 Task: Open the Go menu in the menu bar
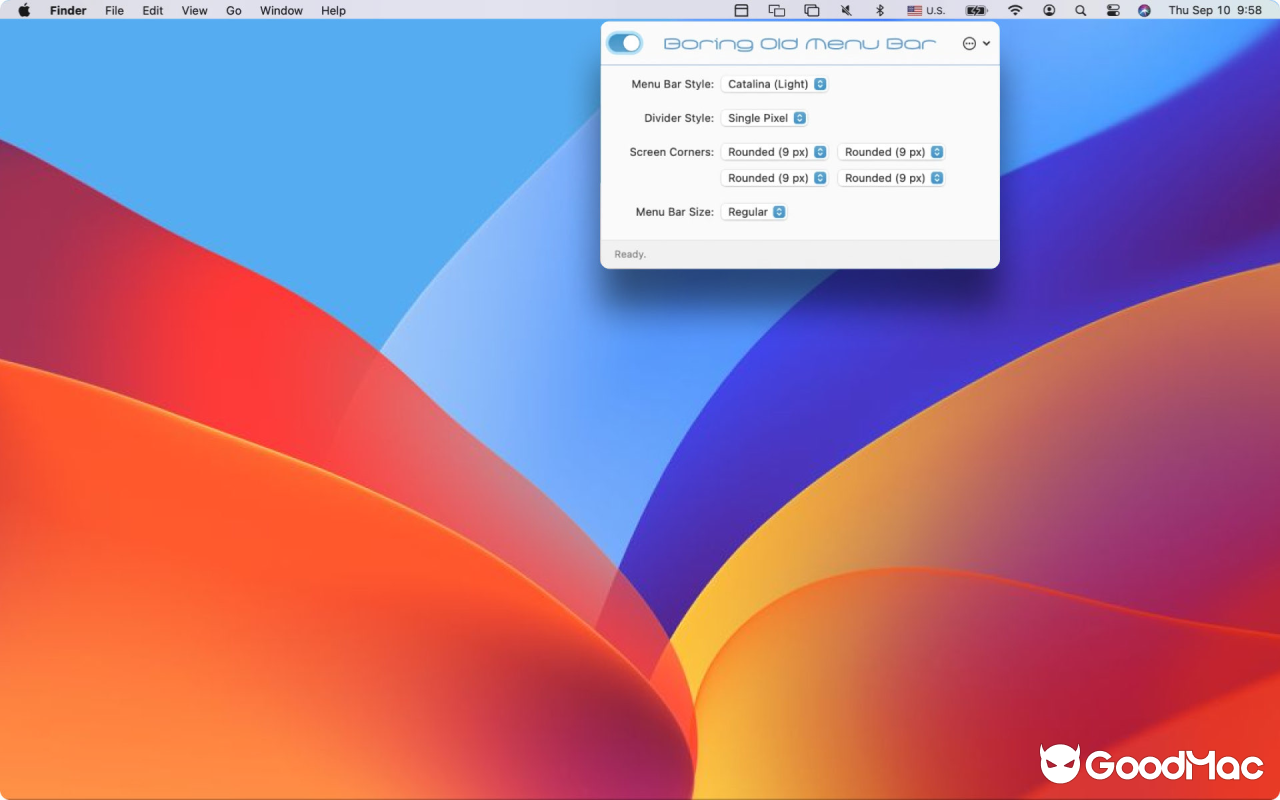coord(233,10)
